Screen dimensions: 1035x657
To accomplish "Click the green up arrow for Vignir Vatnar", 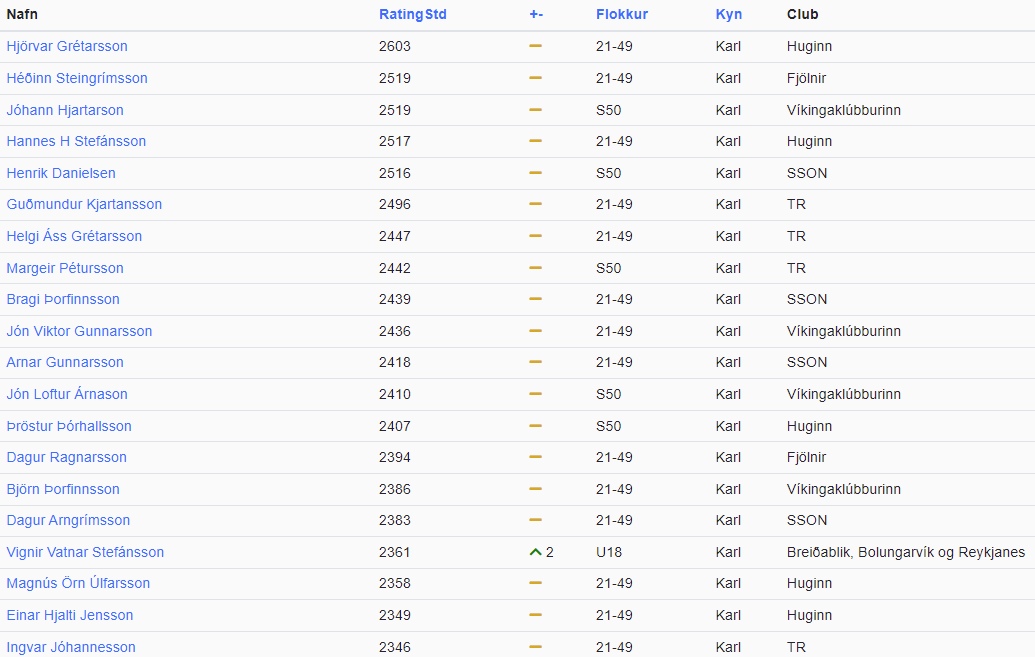I will coord(535,552).
